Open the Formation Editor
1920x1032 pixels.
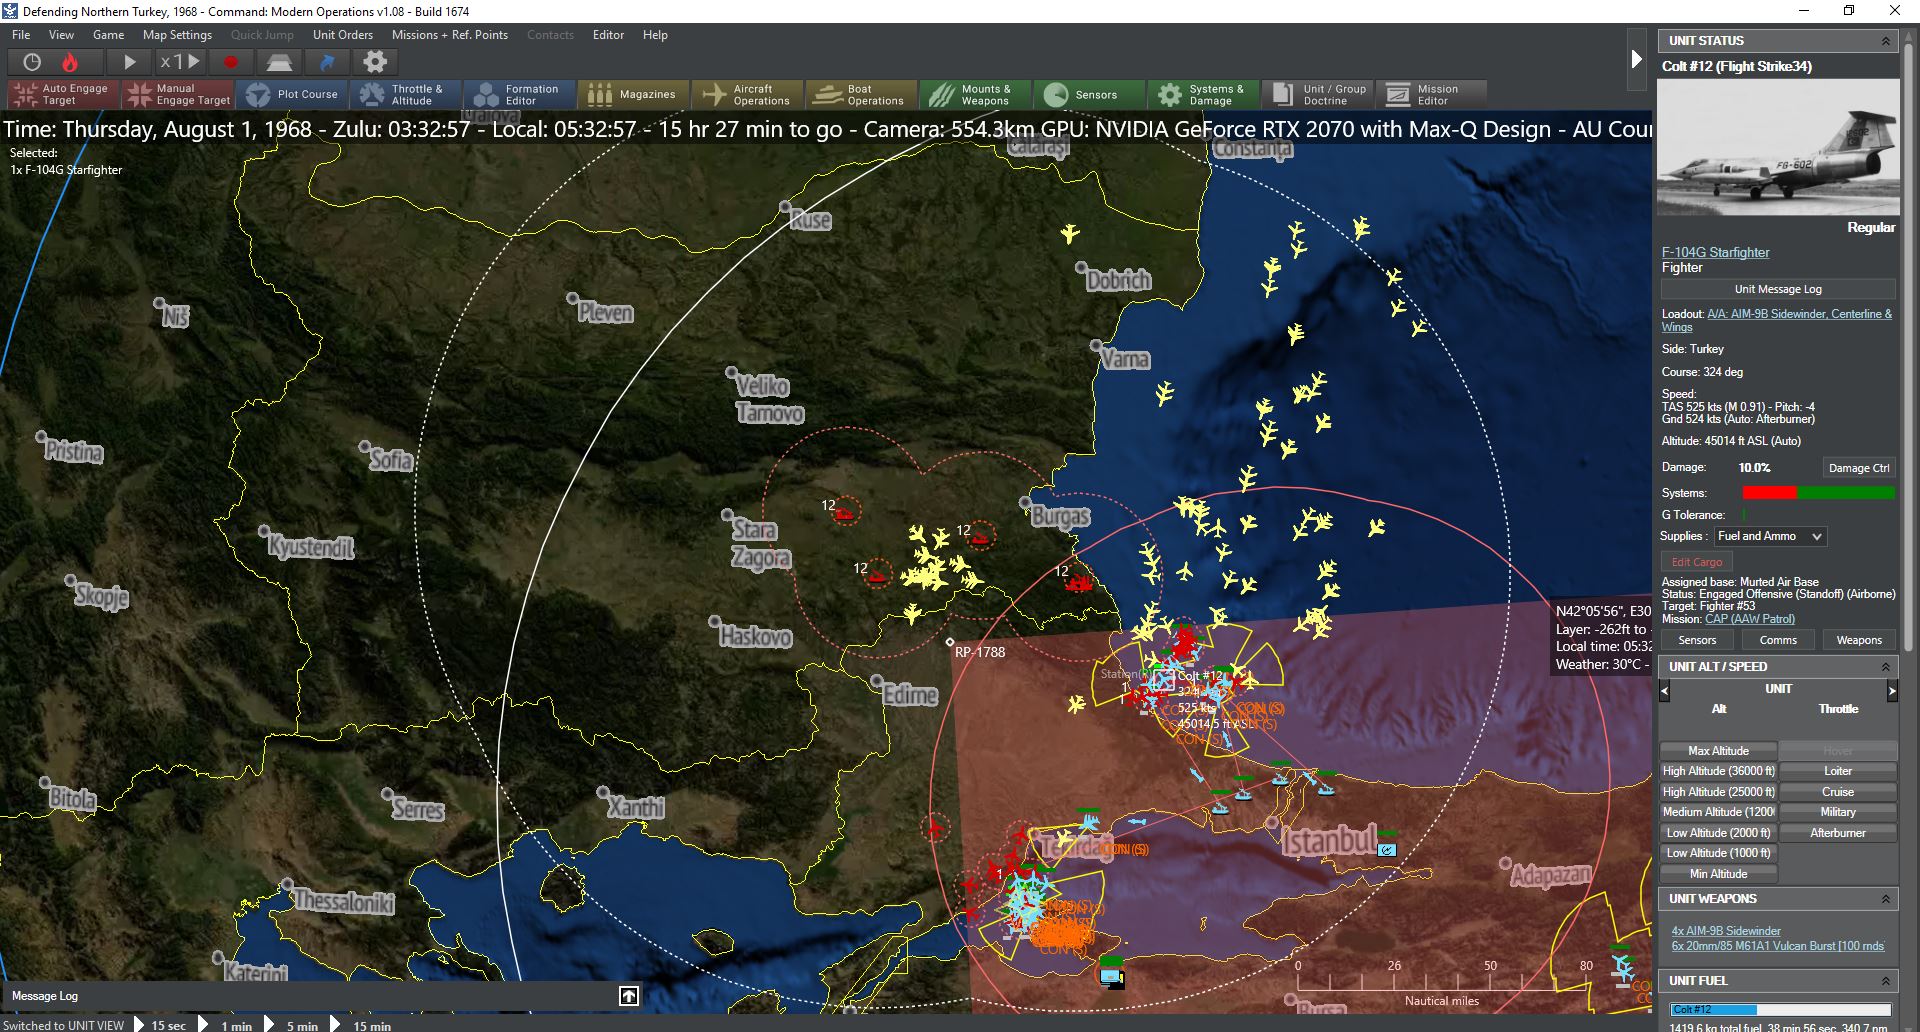pyautogui.click(x=520, y=95)
